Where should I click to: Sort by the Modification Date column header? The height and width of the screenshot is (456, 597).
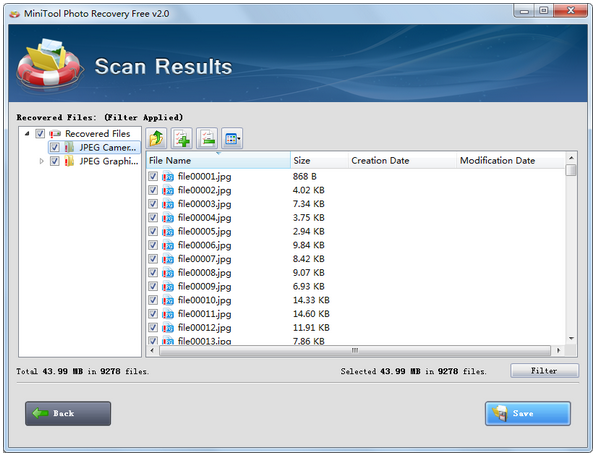[x=511, y=161]
